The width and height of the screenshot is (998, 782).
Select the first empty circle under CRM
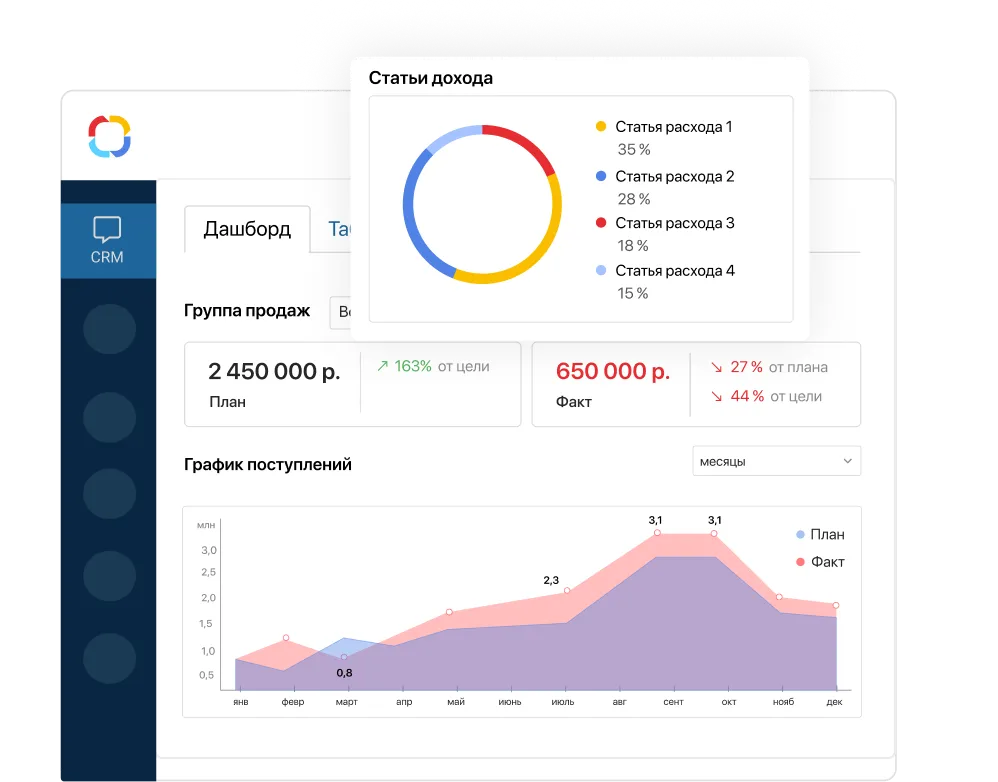tap(109, 329)
